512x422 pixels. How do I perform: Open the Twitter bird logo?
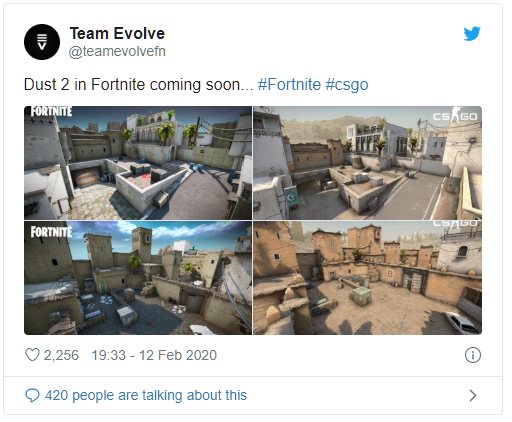[472, 34]
